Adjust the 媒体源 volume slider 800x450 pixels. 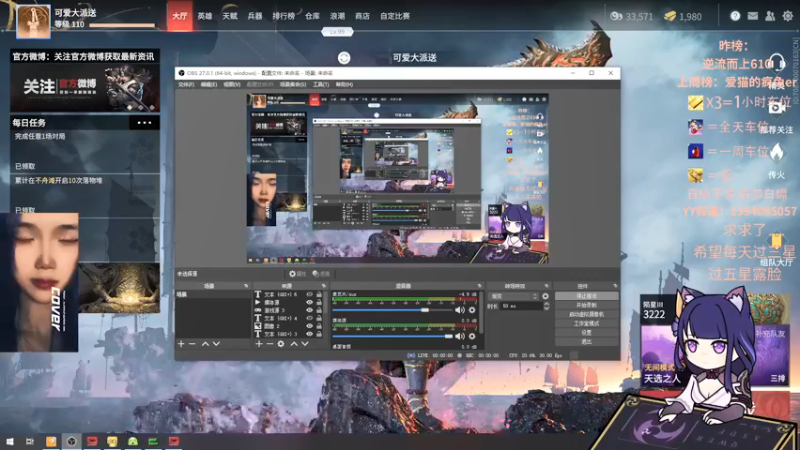click(x=393, y=336)
